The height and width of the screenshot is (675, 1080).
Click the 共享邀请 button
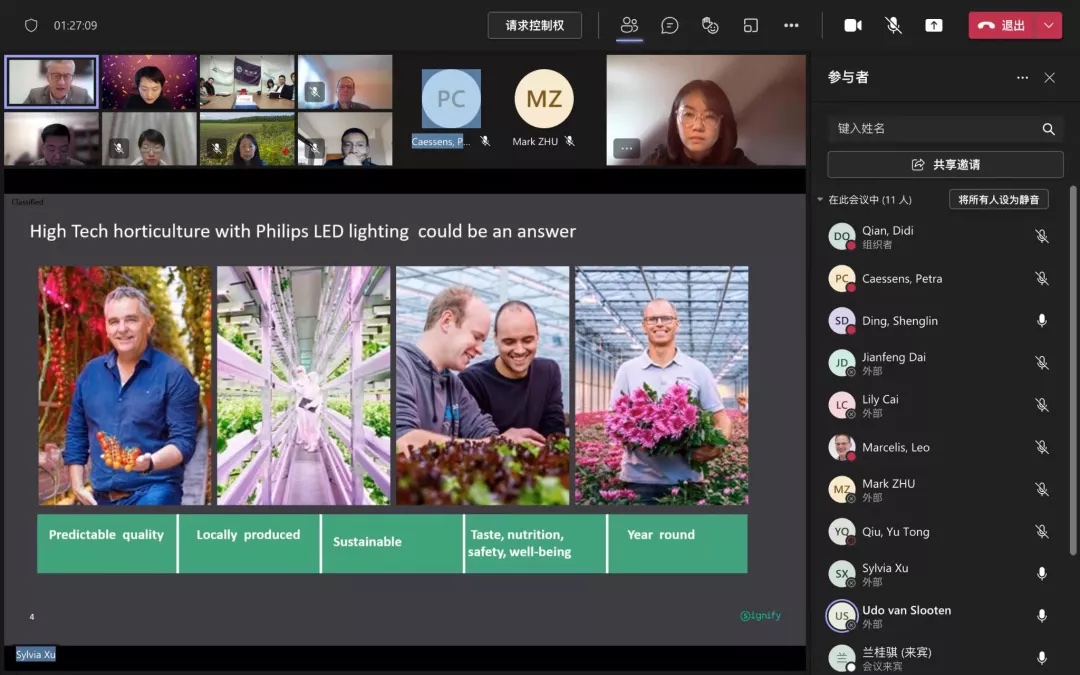tap(945, 165)
